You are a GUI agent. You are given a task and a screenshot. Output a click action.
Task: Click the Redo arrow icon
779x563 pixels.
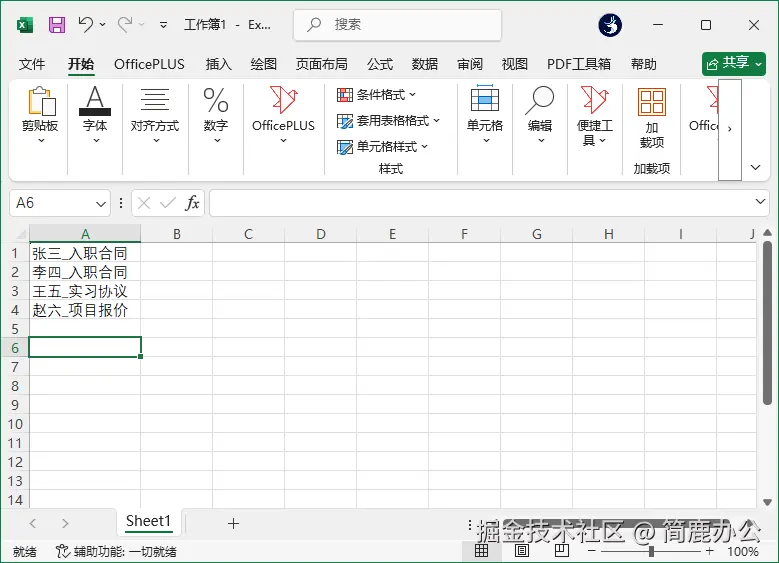125,24
